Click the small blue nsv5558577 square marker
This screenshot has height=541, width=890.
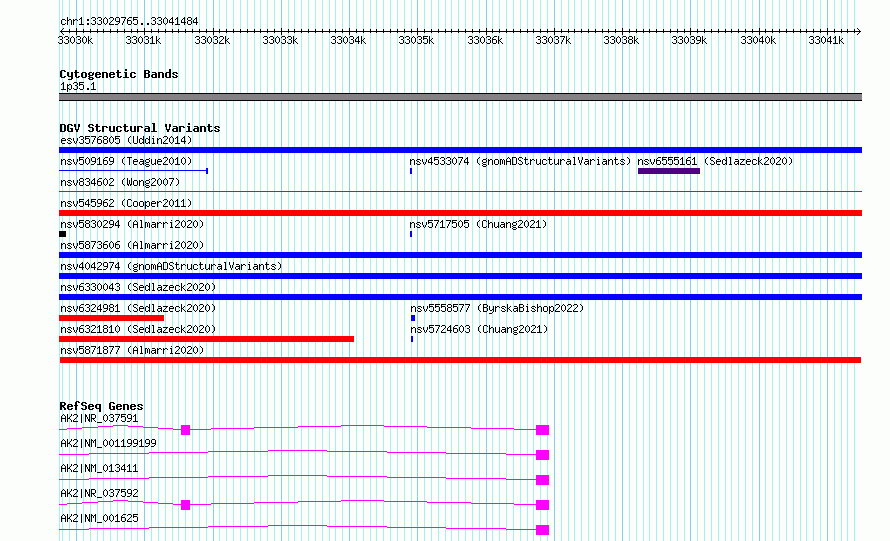click(413, 318)
